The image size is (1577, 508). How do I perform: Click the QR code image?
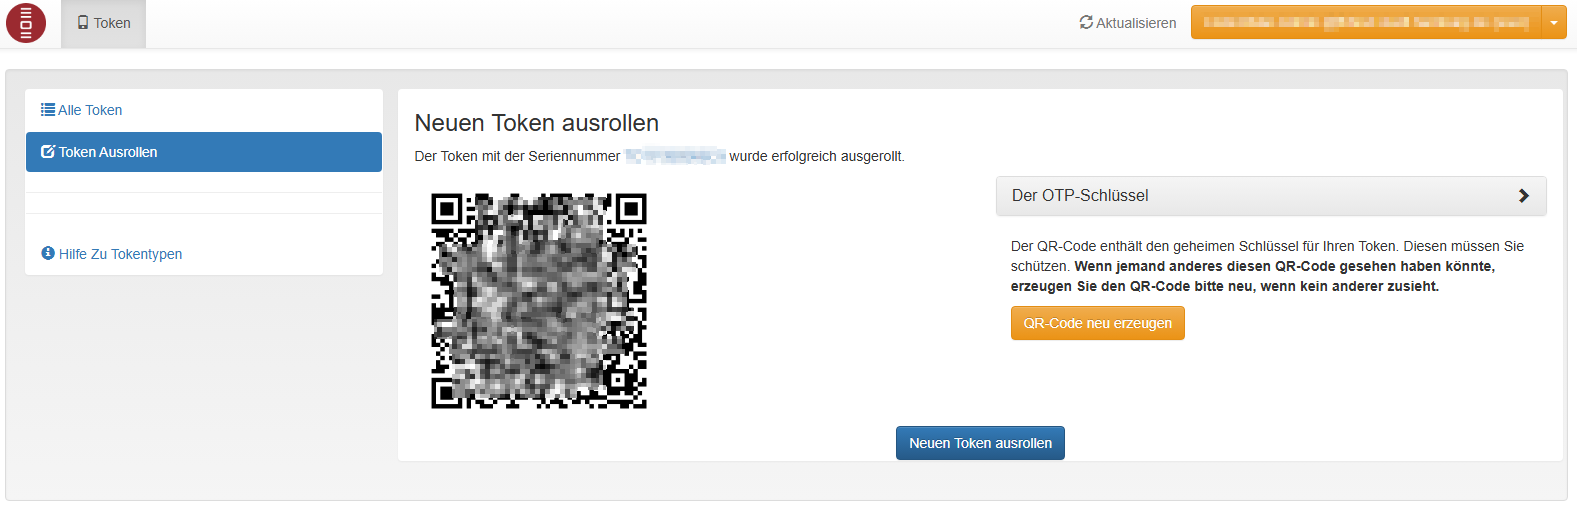coord(539,301)
